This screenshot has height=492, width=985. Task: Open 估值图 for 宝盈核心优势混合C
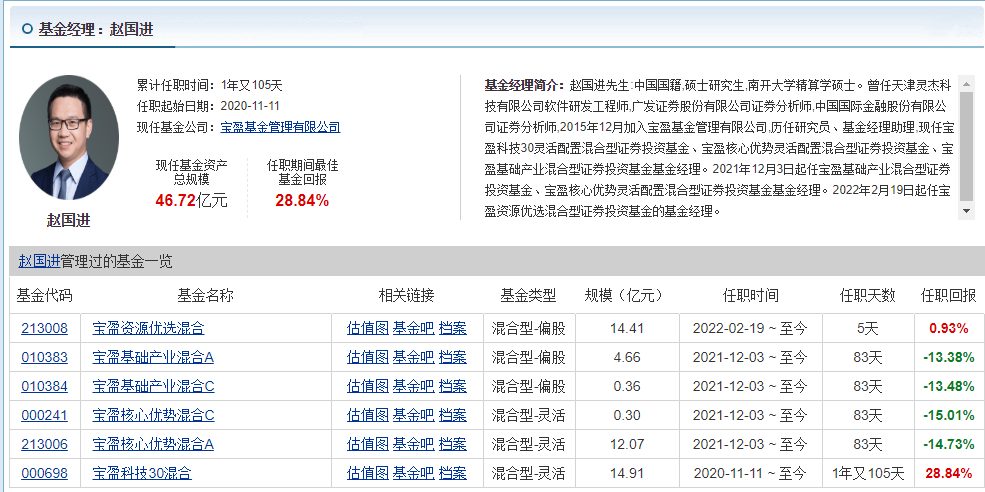367,415
